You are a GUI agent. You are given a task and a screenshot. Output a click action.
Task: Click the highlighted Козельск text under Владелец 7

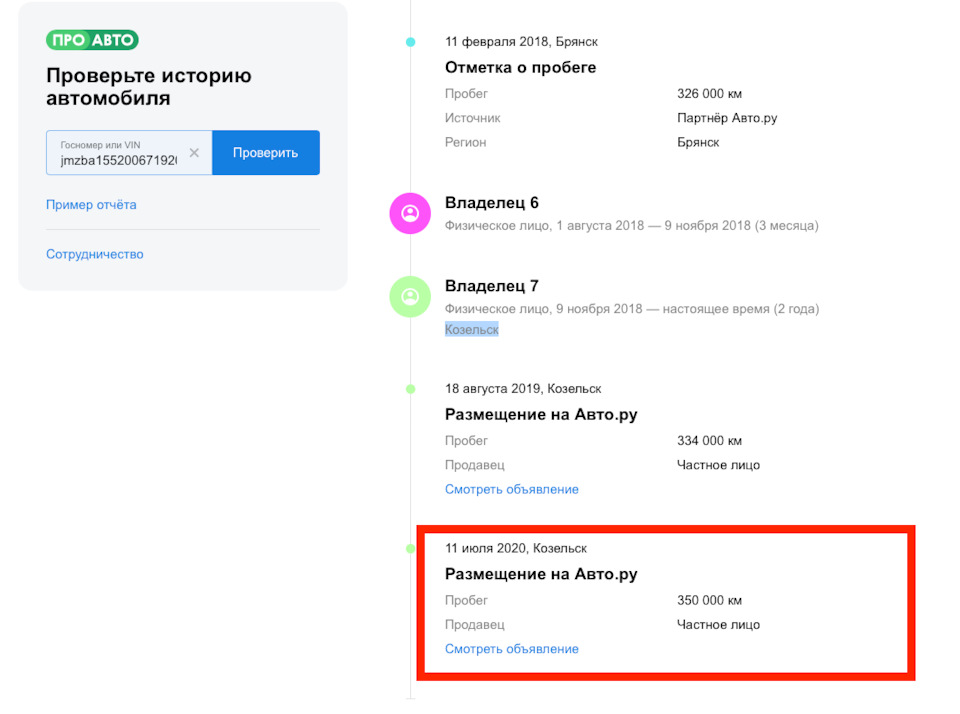point(471,329)
